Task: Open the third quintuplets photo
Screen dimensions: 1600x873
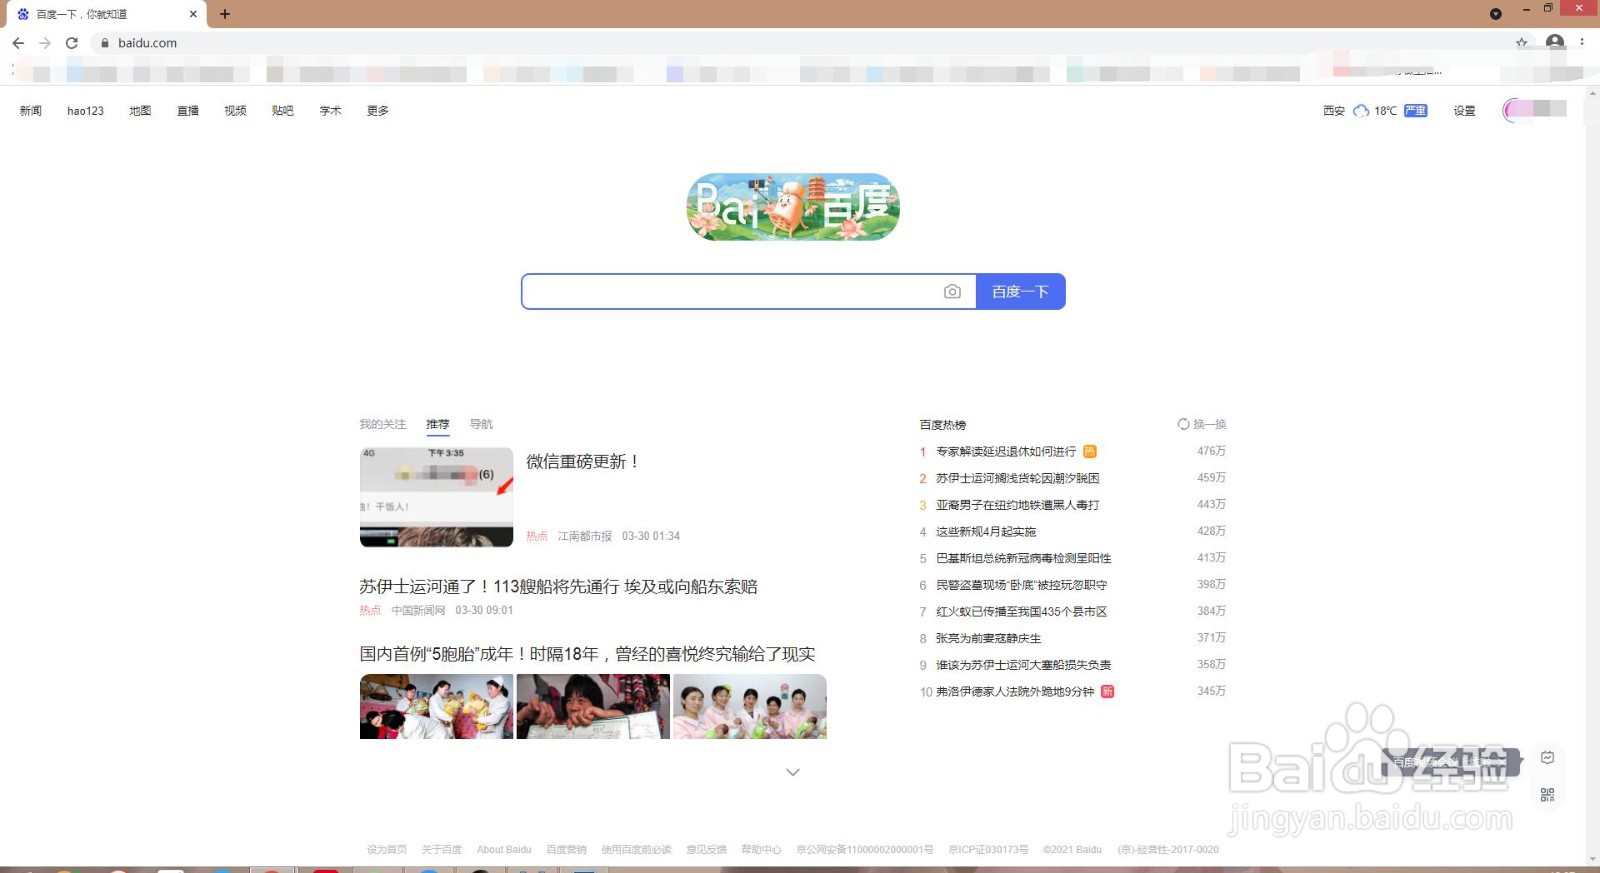Action: [750, 706]
